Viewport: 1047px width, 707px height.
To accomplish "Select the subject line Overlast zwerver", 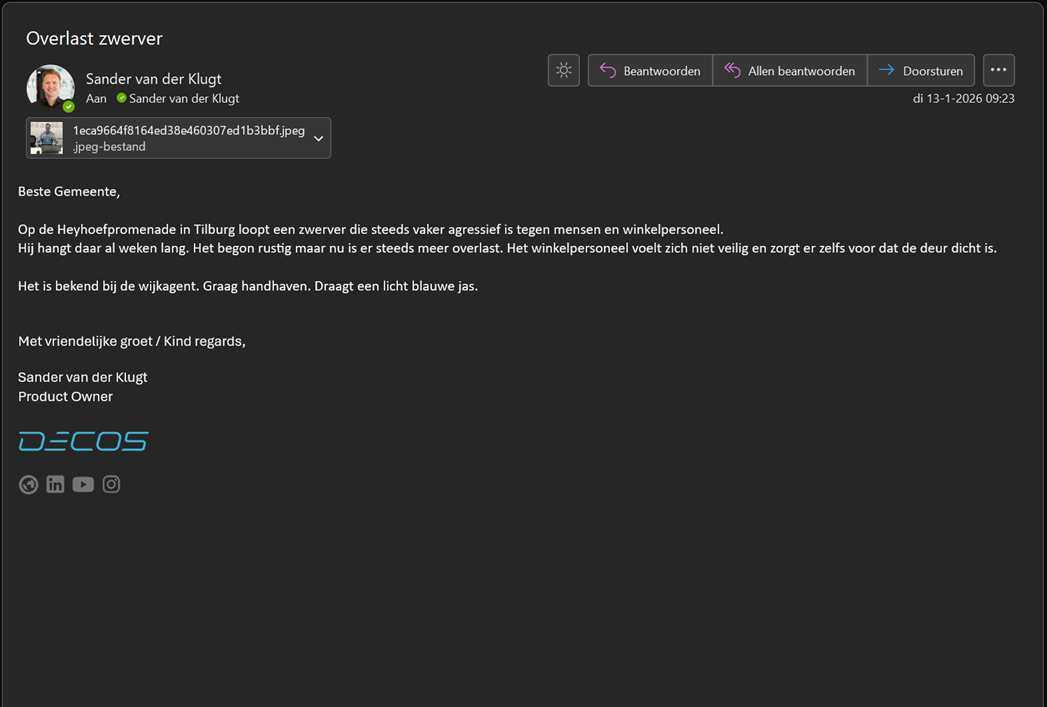I will [x=93, y=38].
